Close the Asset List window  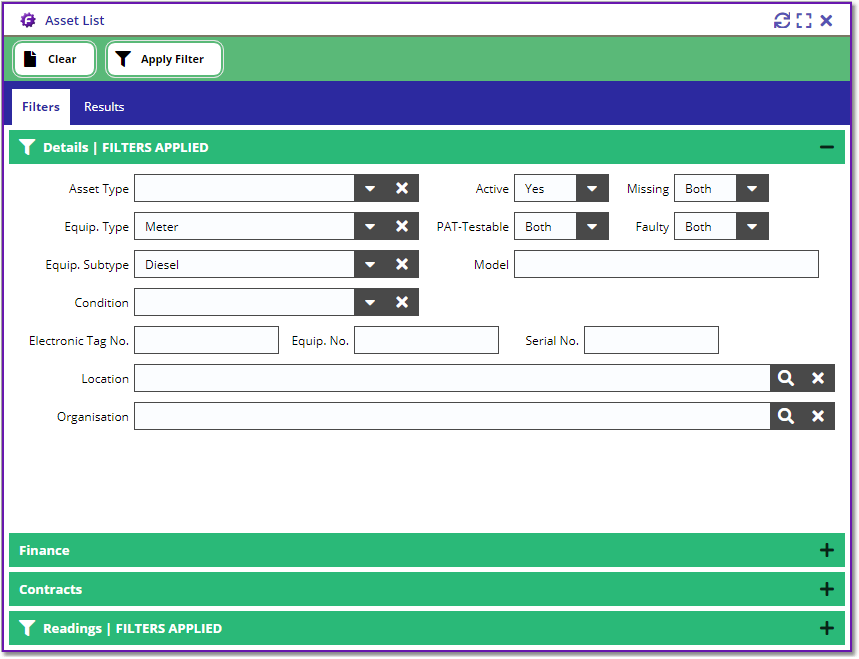coord(826,21)
